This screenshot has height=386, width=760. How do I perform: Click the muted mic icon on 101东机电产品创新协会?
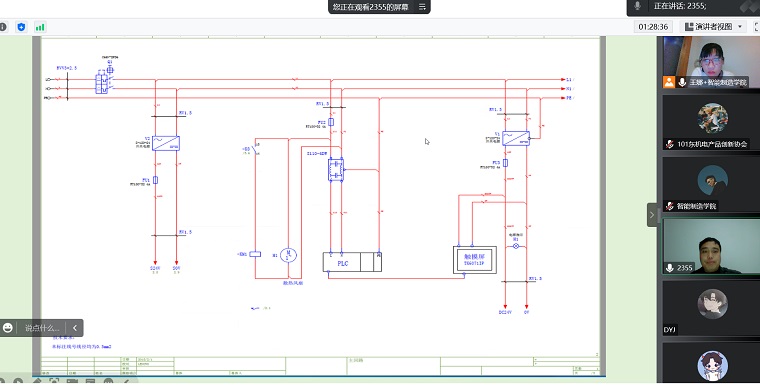click(x=670, y=144)
